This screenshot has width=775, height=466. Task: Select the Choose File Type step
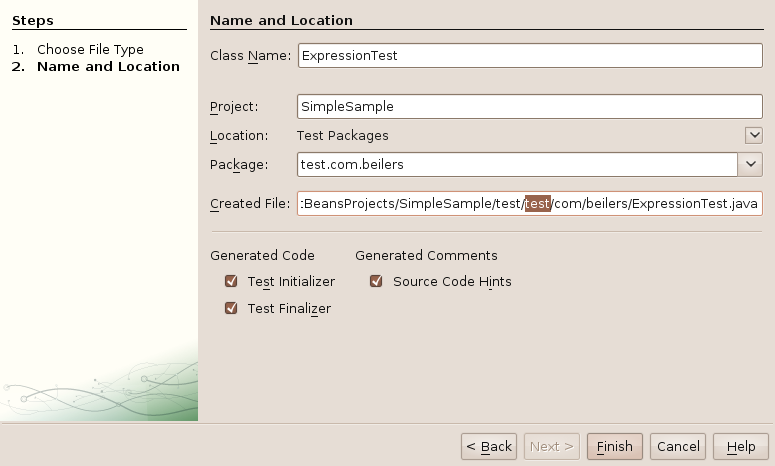(x=90, y=49)
